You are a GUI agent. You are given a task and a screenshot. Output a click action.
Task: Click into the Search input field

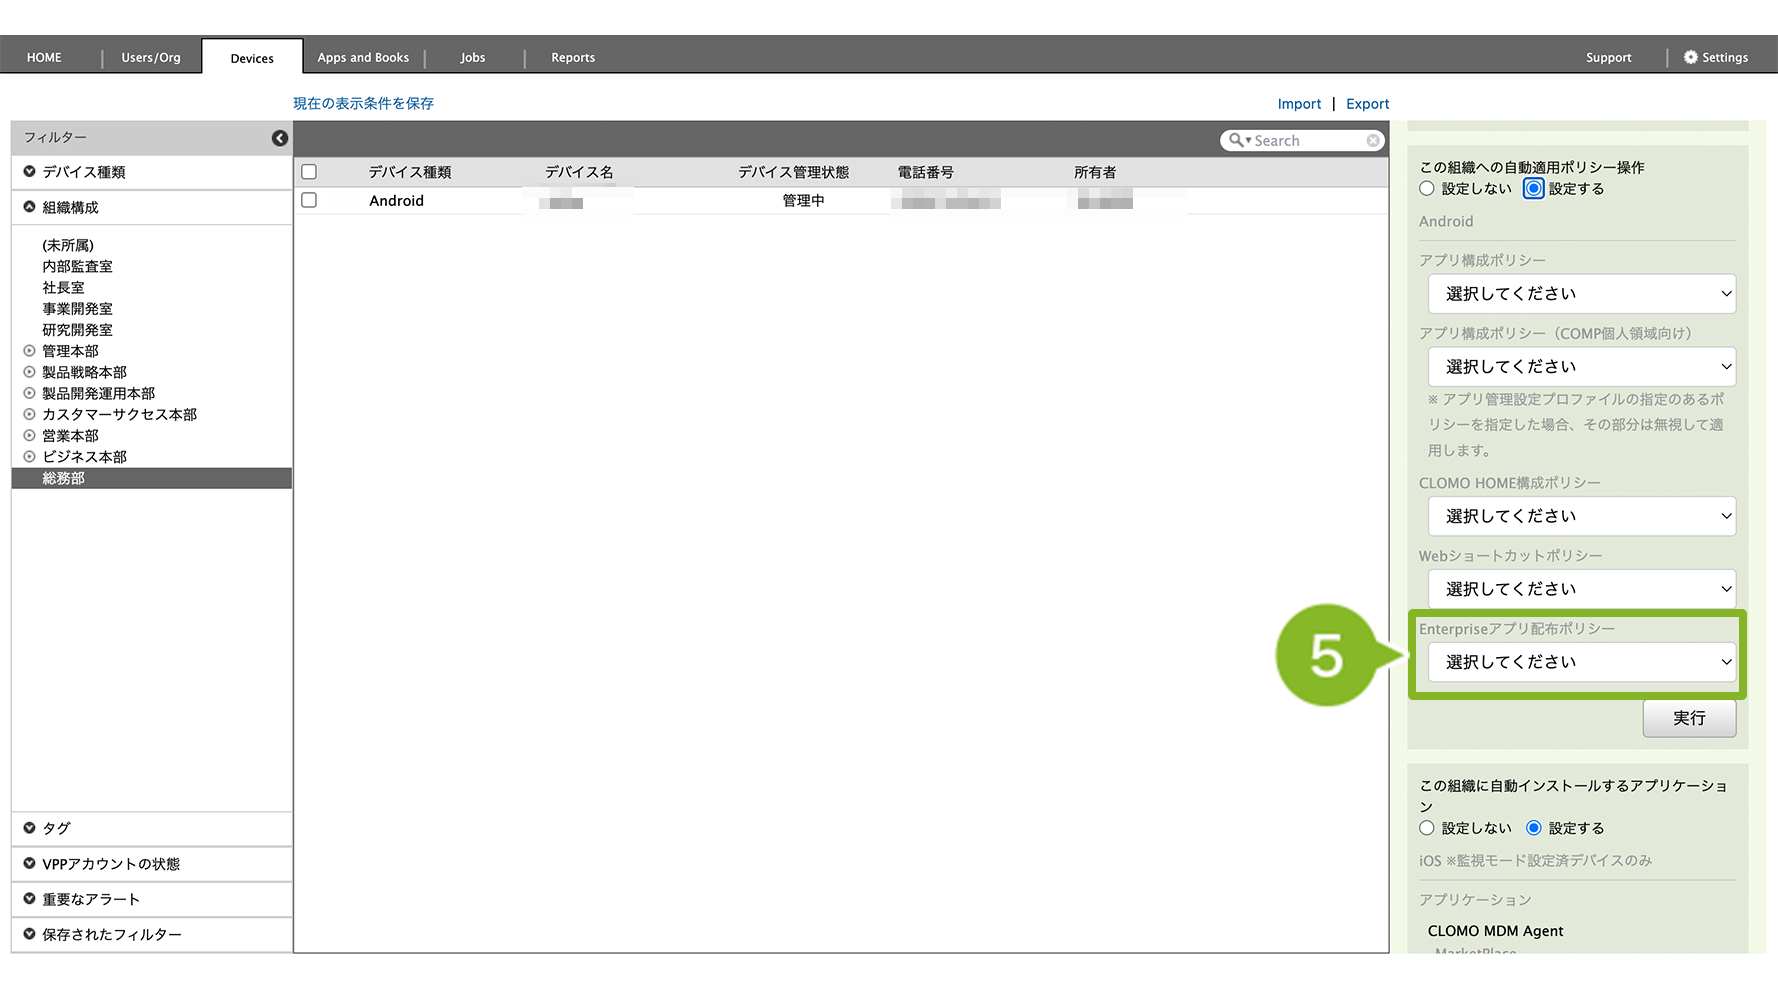[1307, 141]
